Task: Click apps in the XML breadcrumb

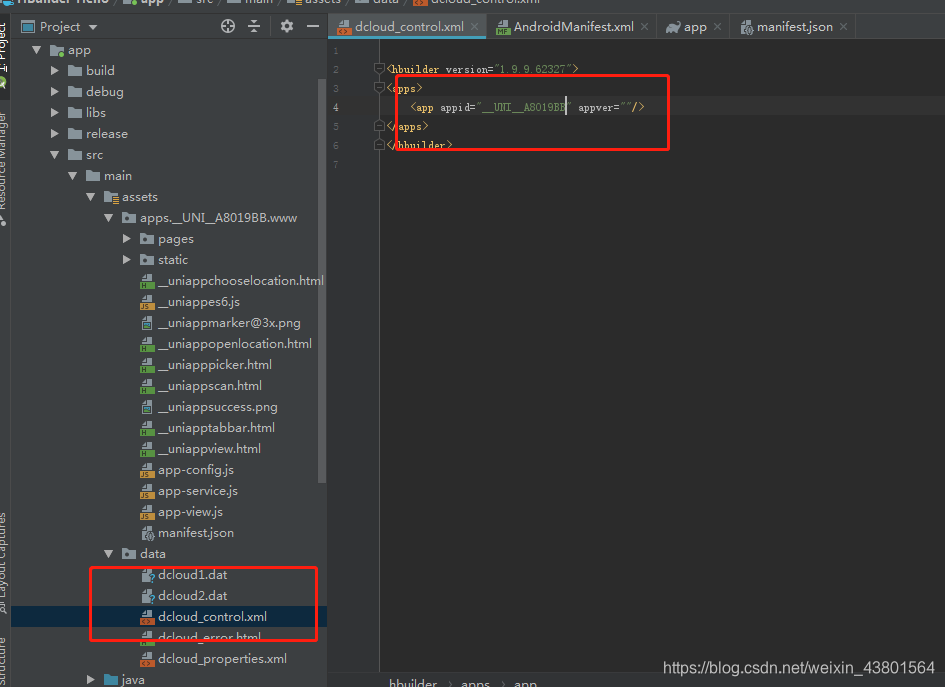Action: pos(476,683)
